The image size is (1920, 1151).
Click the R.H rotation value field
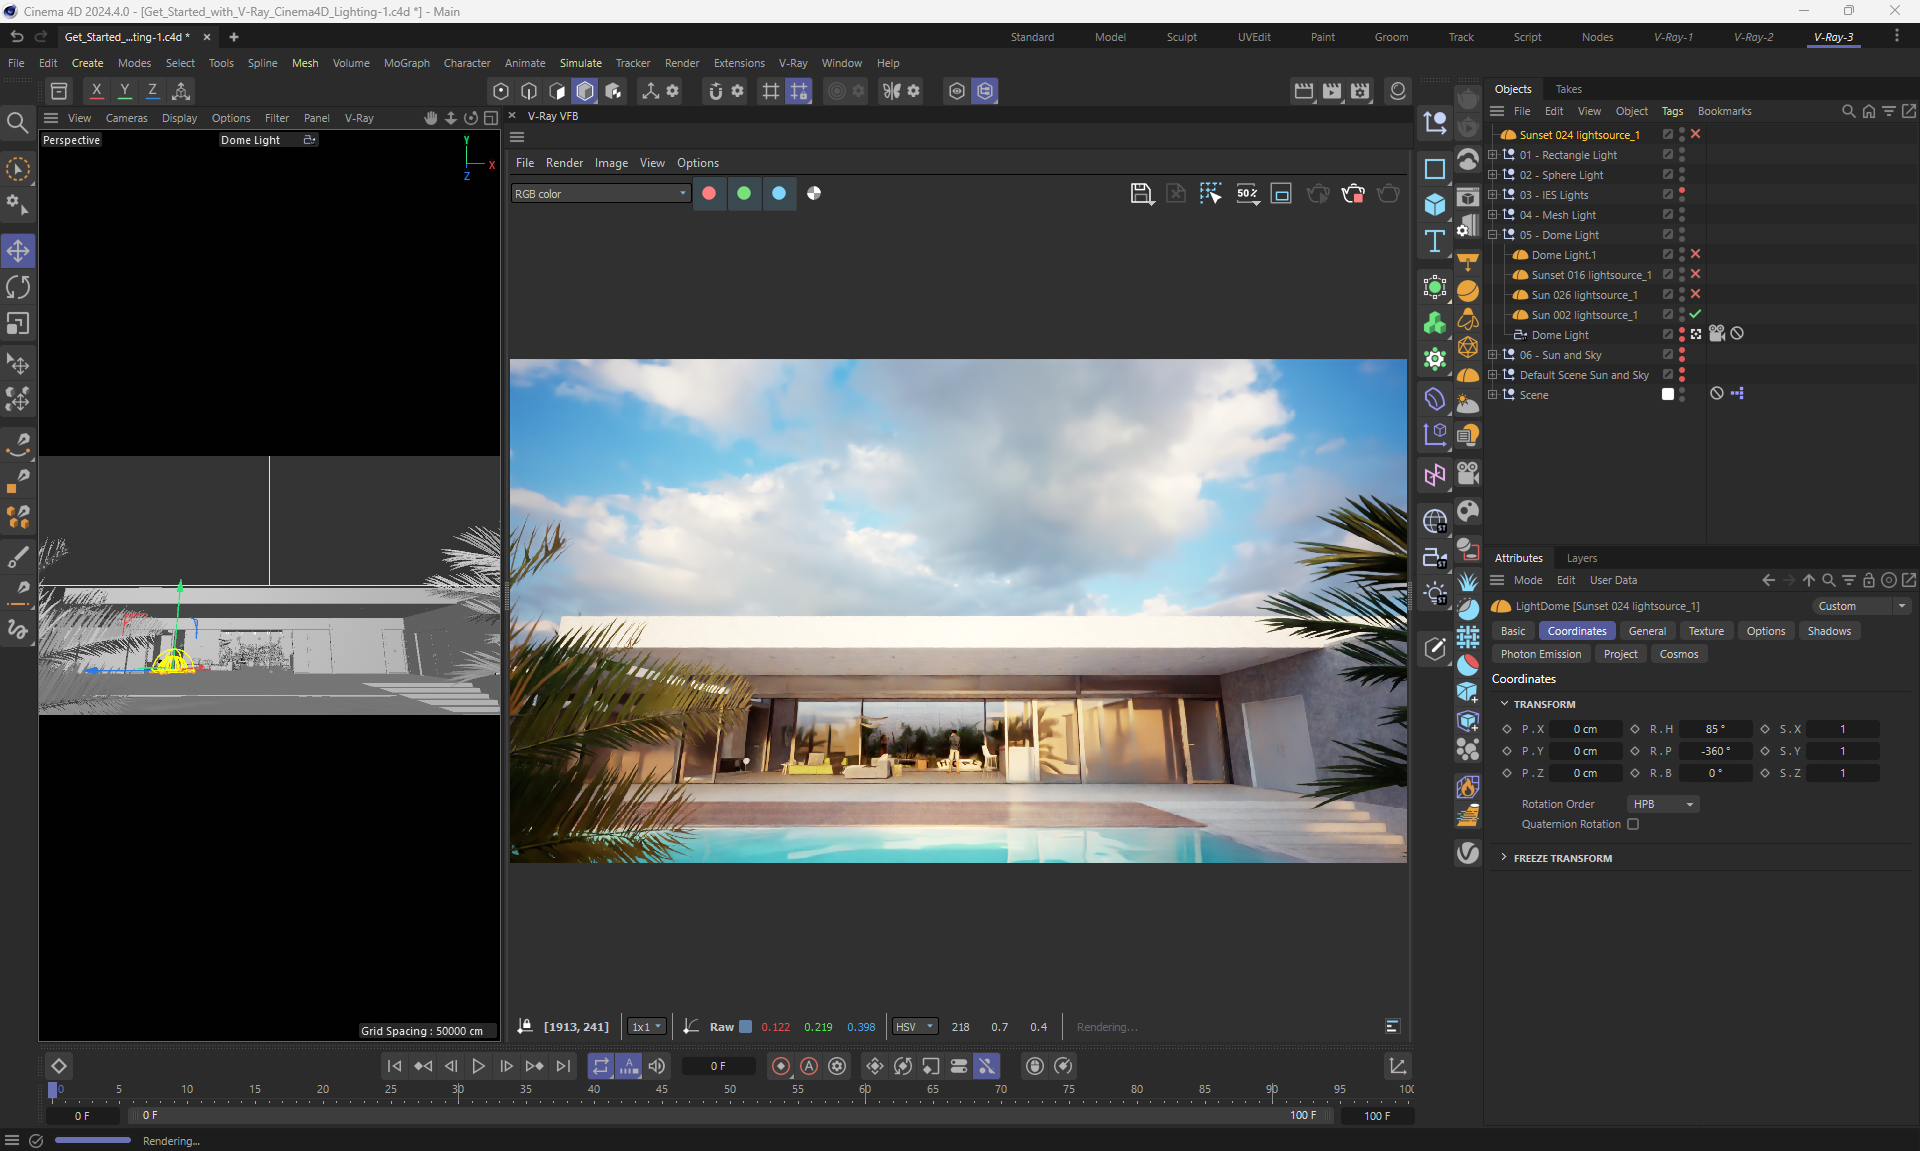pyautogui.click(x=1714, y=729)
